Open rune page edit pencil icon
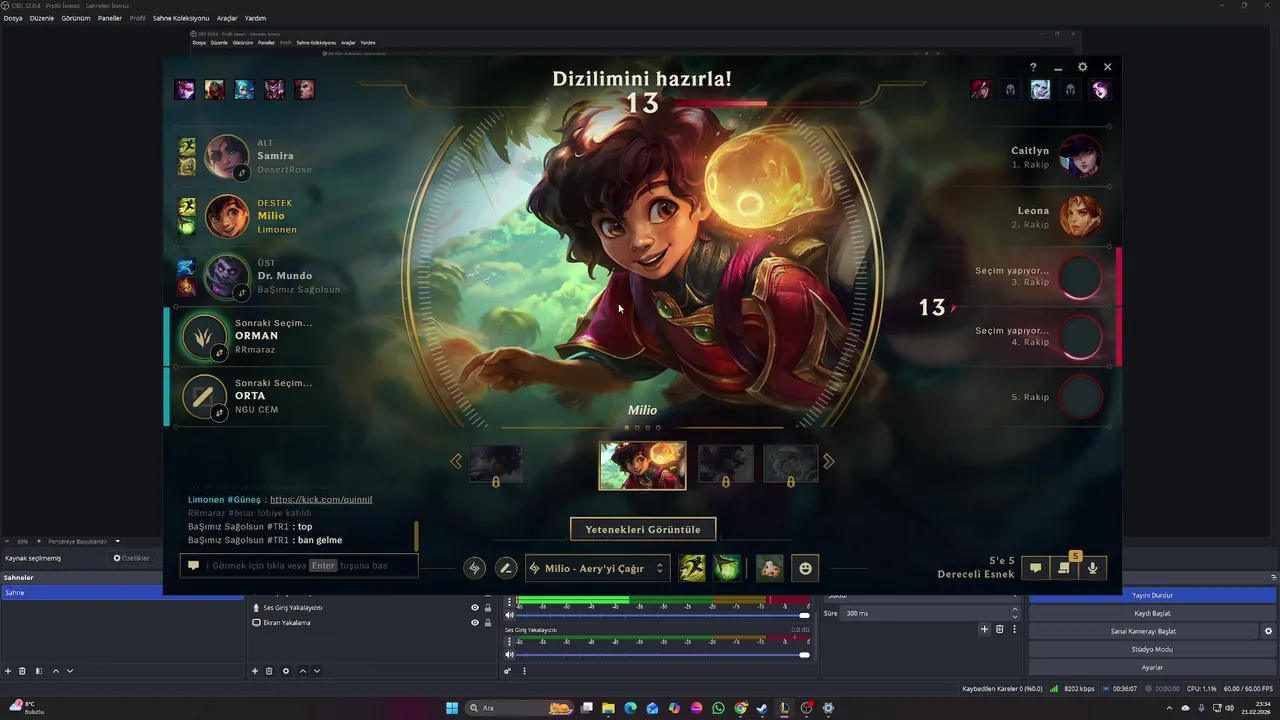1280x720 pixels. pos(506,568)
